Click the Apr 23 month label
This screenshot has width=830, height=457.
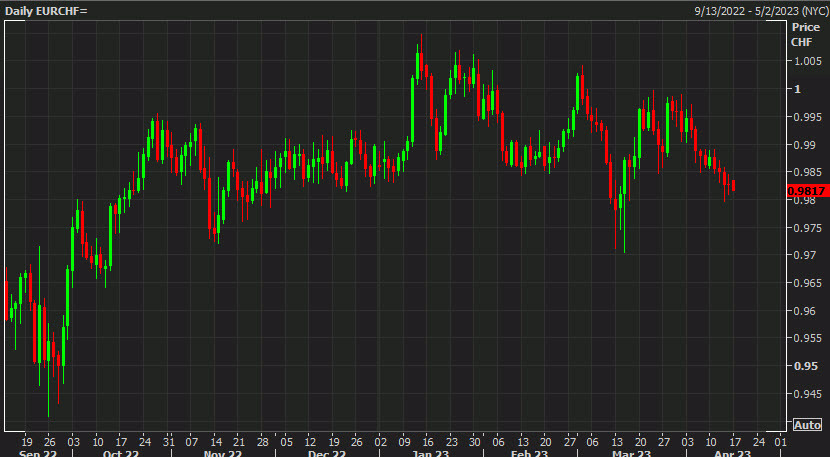[733, 453]
